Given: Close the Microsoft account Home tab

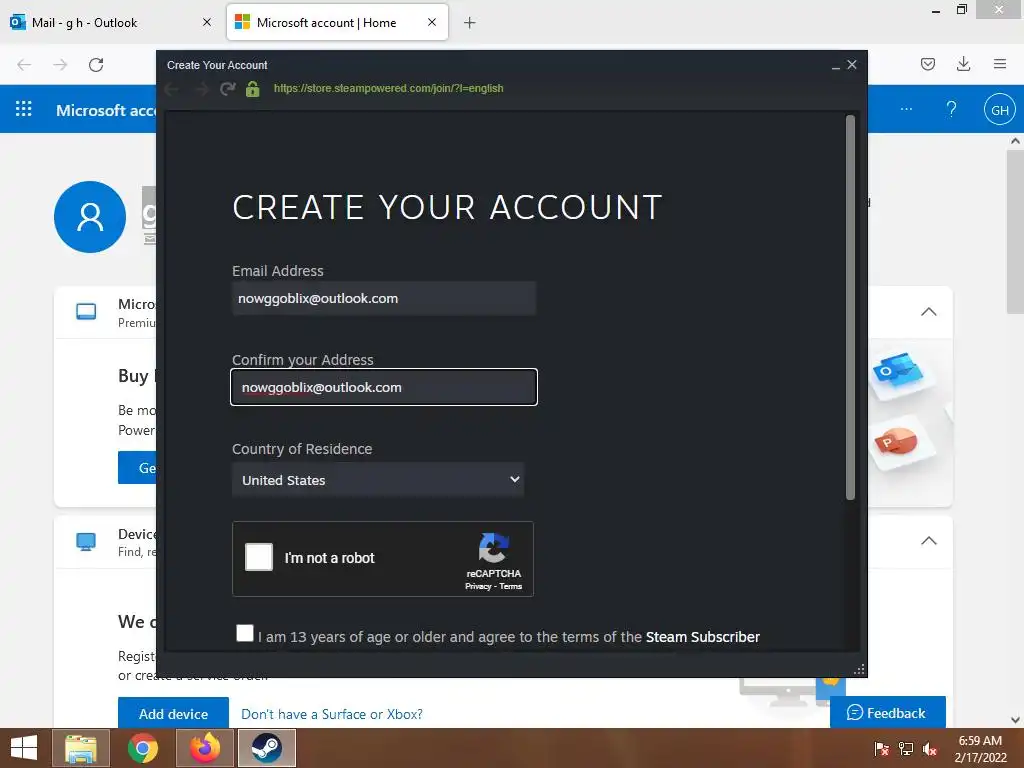Looking at the screenshot, I should [432, 22].
